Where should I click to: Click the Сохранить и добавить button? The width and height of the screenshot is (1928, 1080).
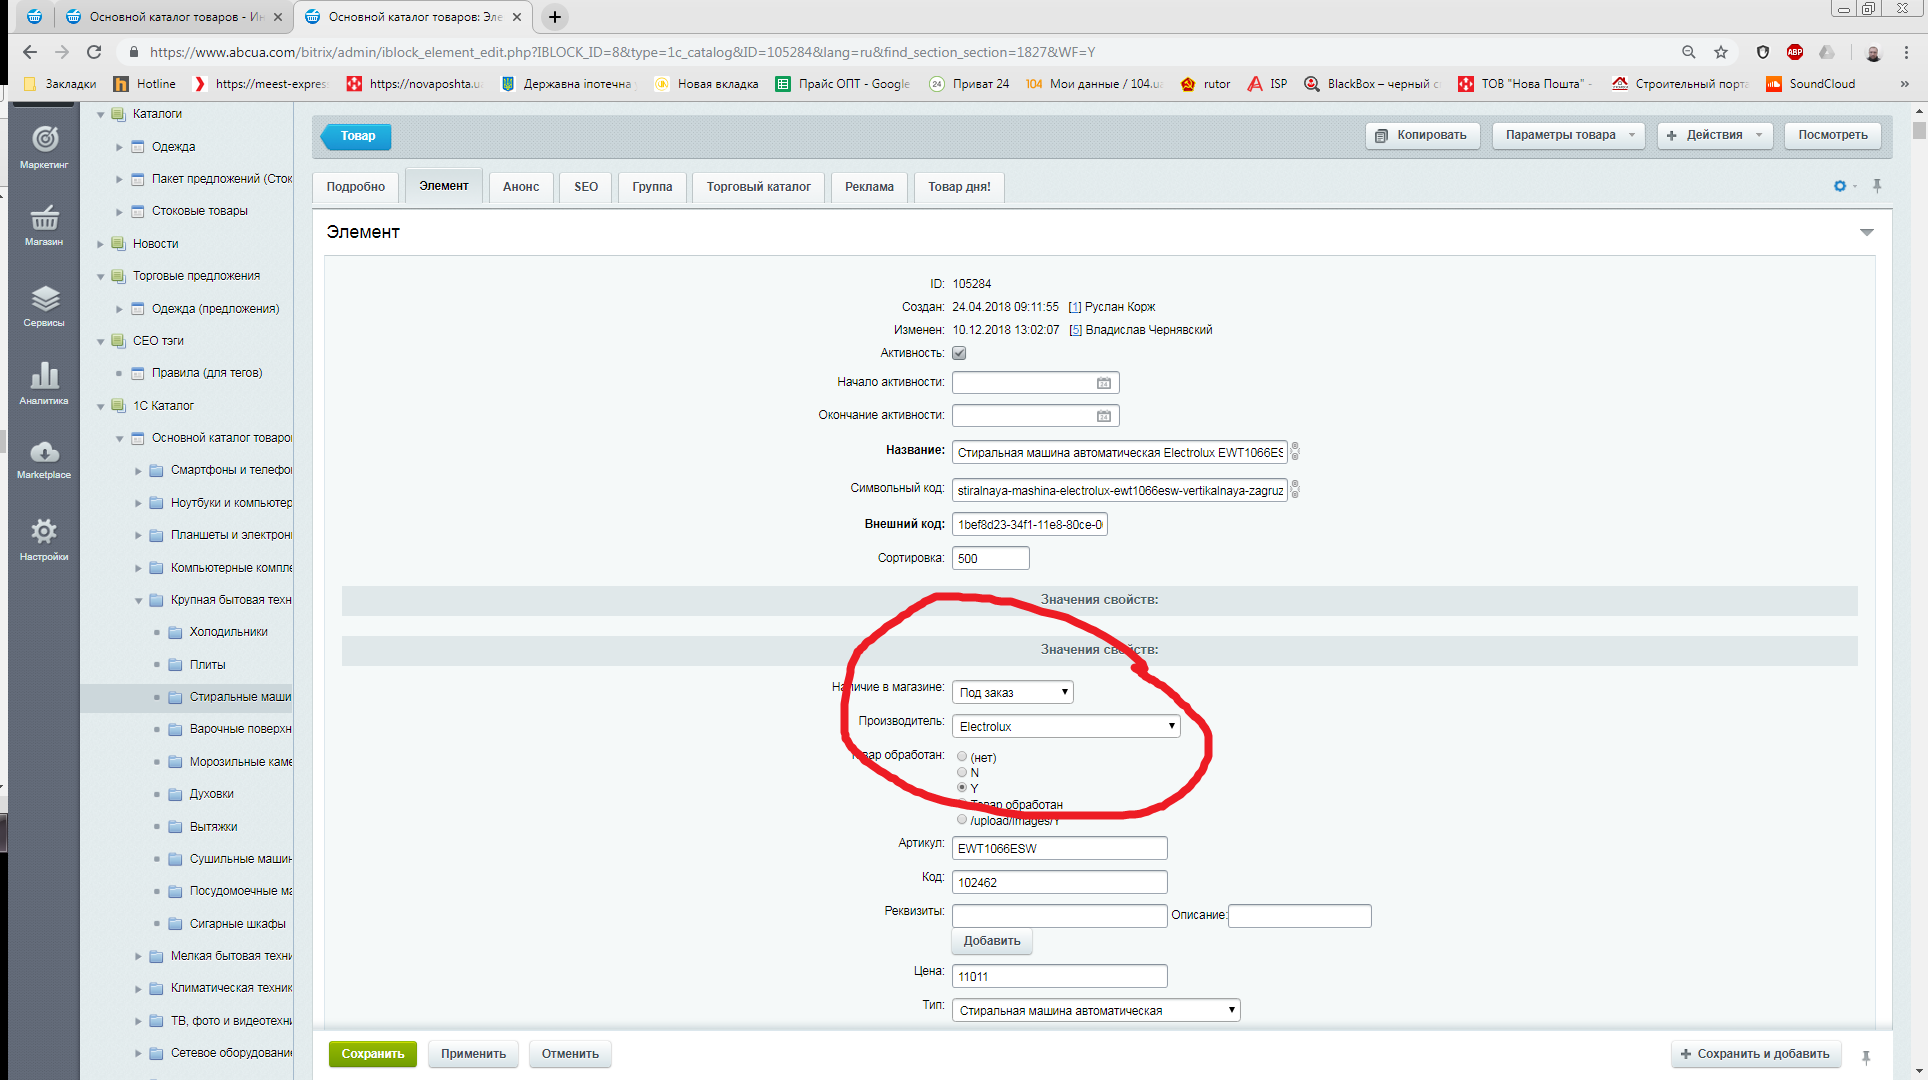point(1756,1054)
